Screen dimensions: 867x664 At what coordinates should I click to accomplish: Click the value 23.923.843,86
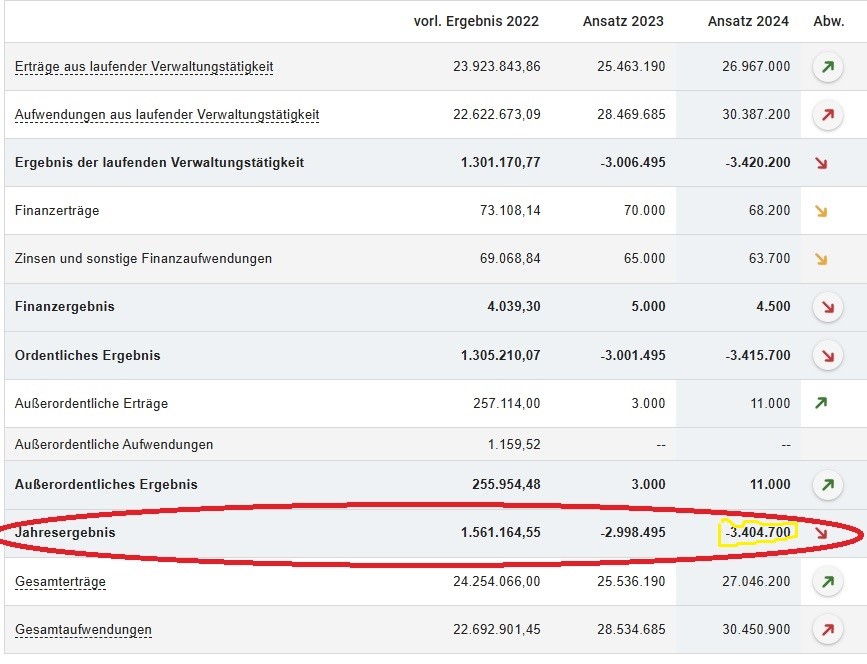click(497, 66)
